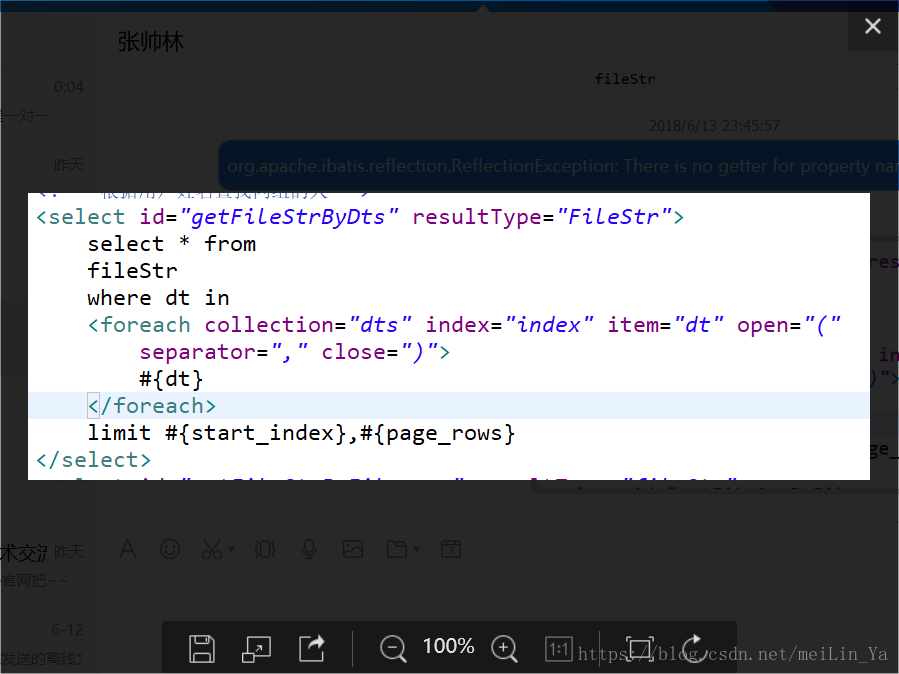Save the previewed image
This screenshot has height=674, width=899.
(202, 649)
